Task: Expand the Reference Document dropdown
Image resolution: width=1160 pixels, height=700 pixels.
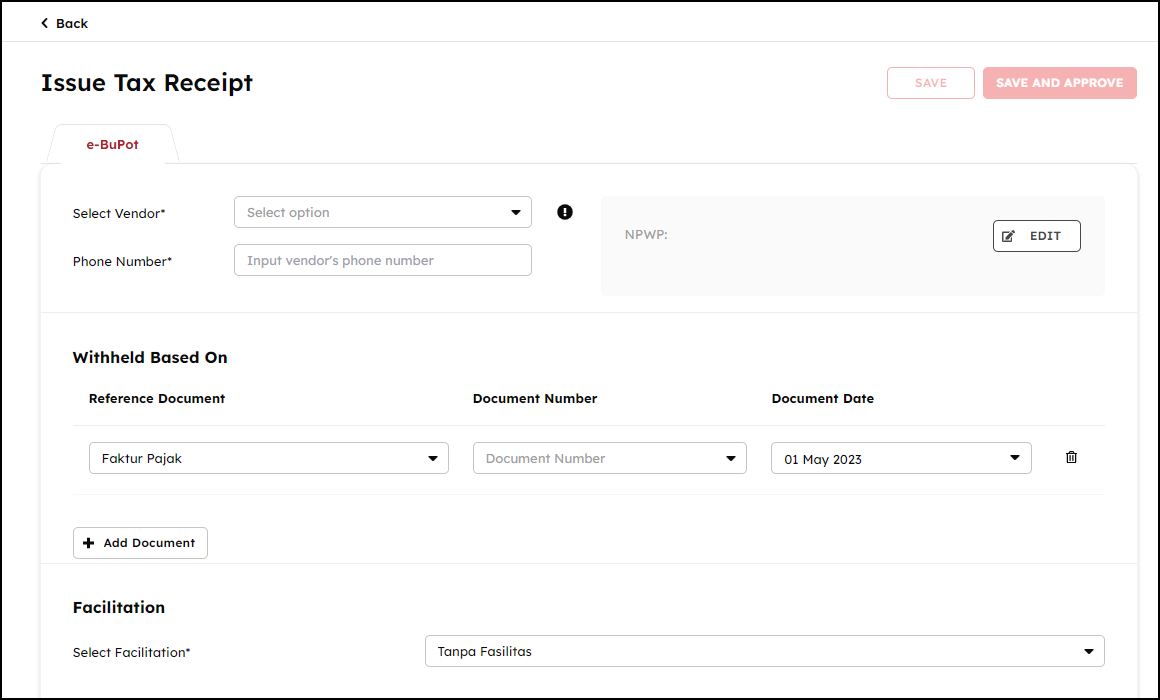Action: click(268, 459)
